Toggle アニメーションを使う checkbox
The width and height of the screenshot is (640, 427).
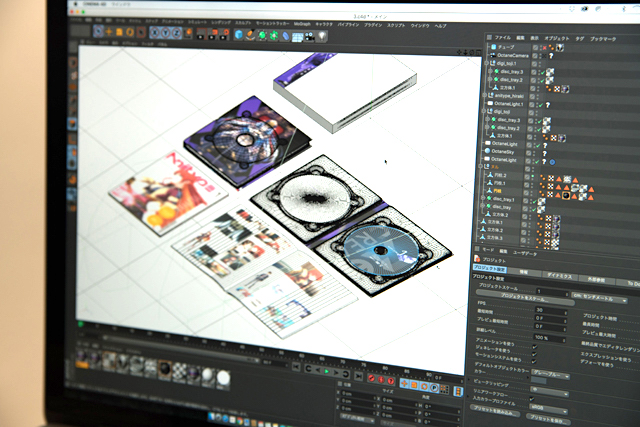pos(535,347)
